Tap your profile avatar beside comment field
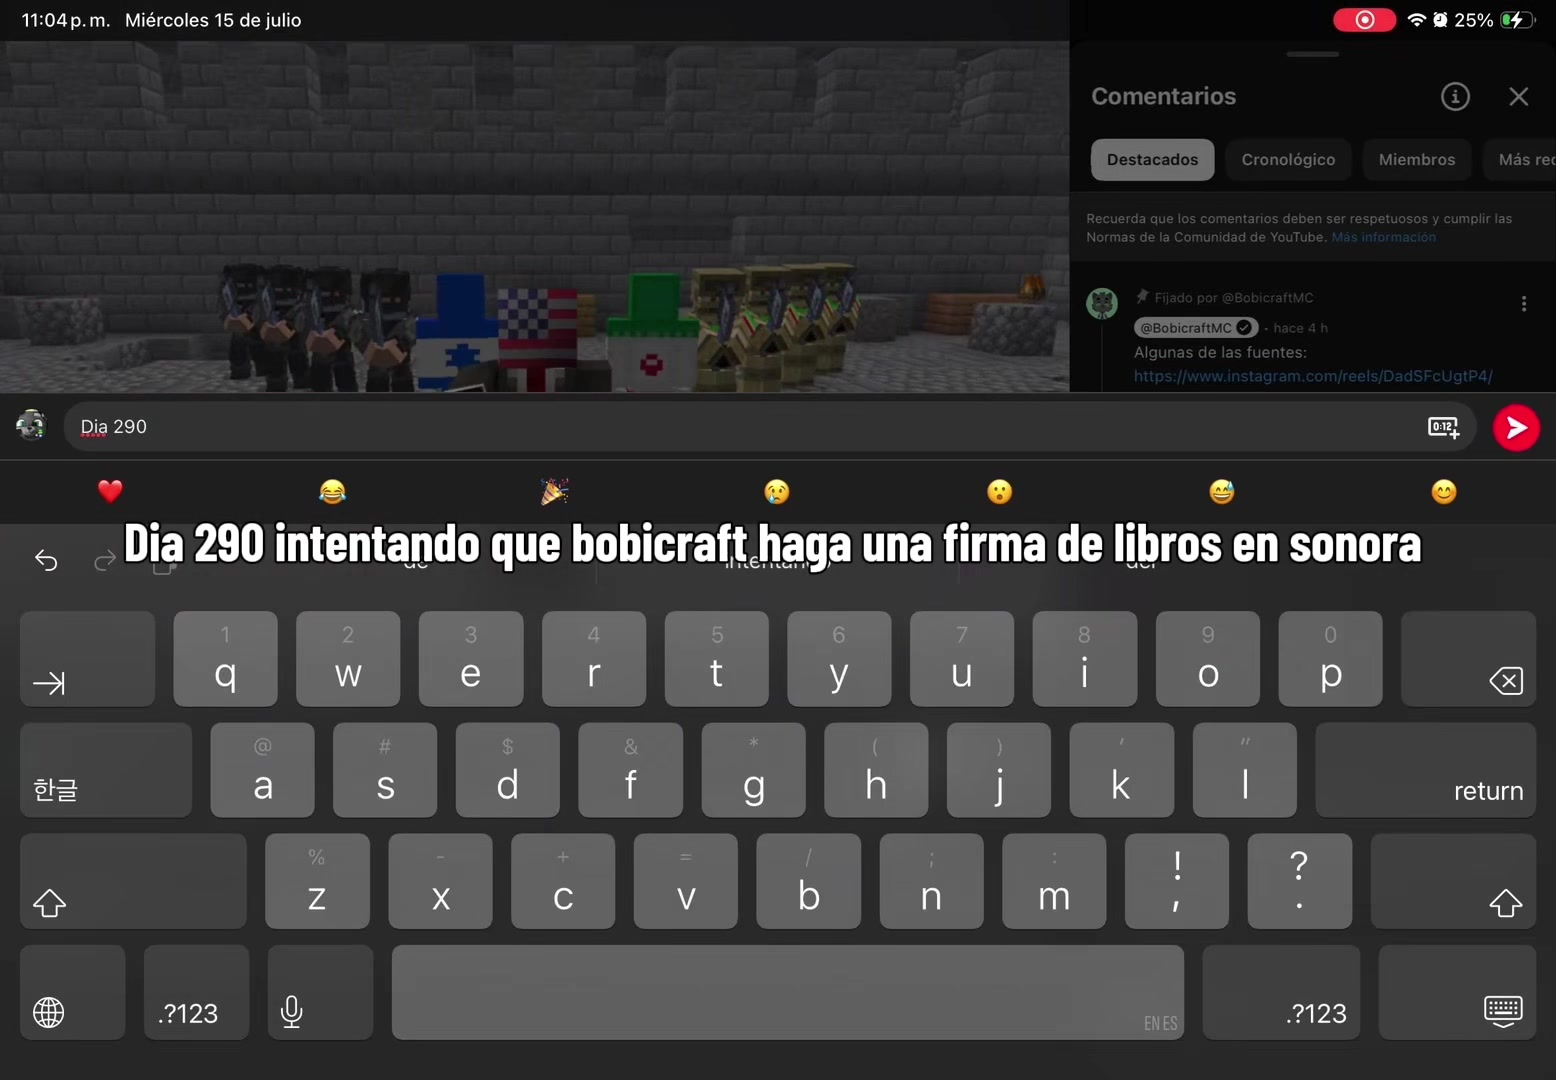 point(31,426)
